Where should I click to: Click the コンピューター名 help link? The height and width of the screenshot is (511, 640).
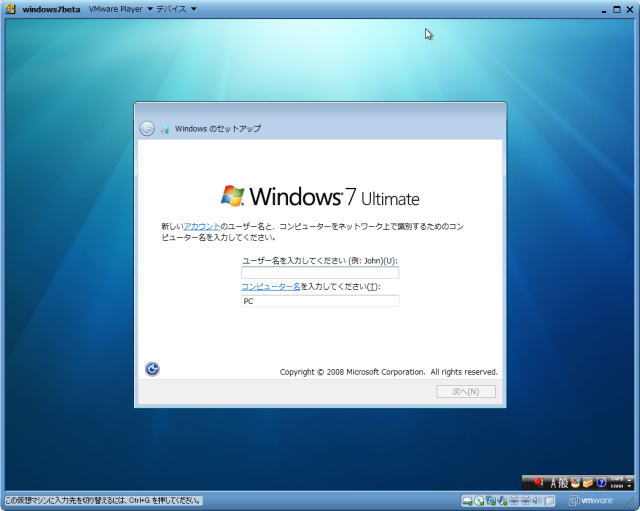pos(271,287)
